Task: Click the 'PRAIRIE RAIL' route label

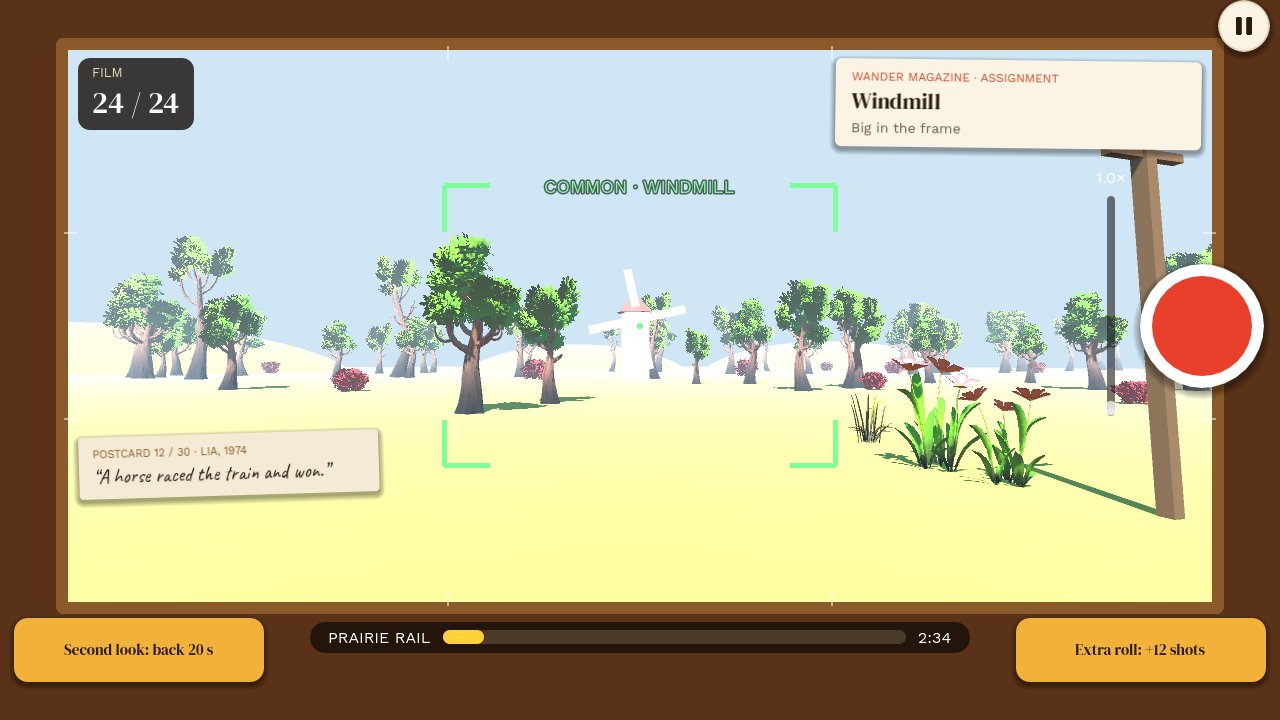Action: coord(379,638)
